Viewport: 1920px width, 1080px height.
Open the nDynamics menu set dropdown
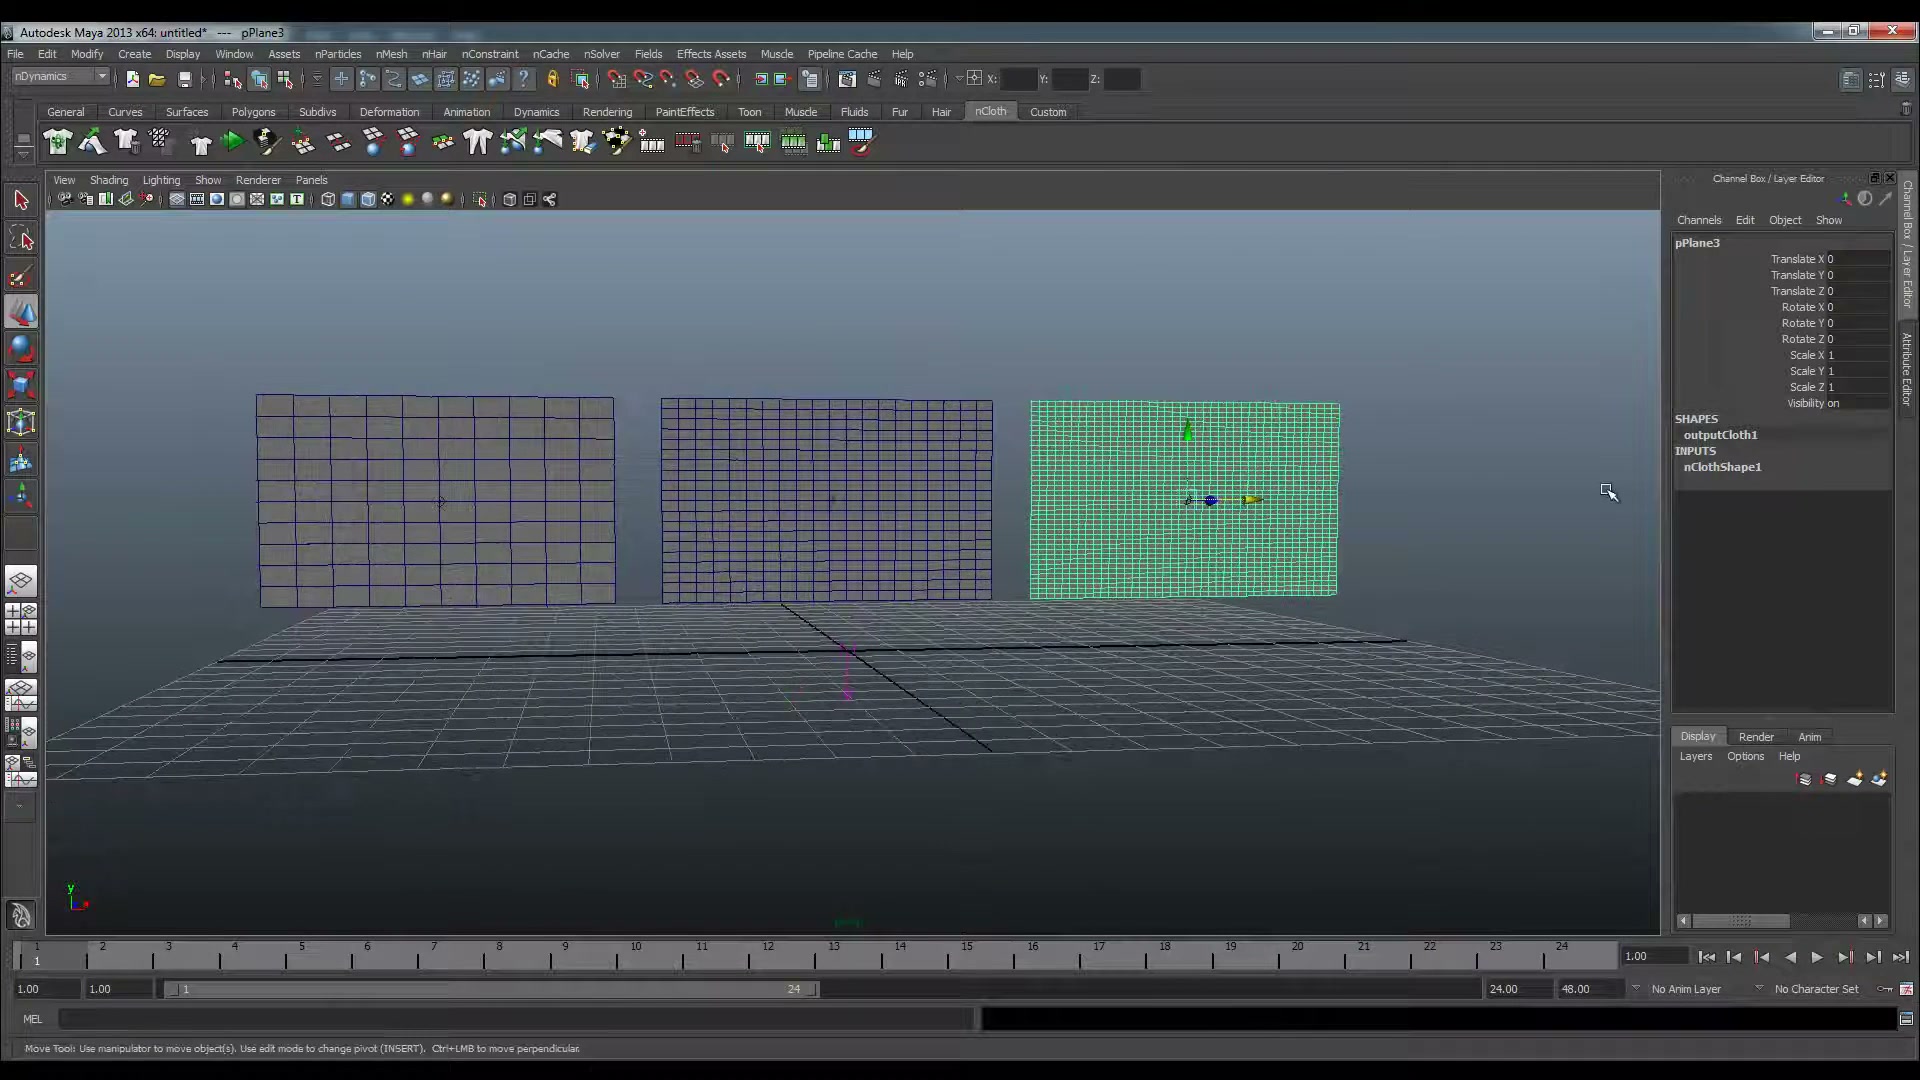(61, 77)
